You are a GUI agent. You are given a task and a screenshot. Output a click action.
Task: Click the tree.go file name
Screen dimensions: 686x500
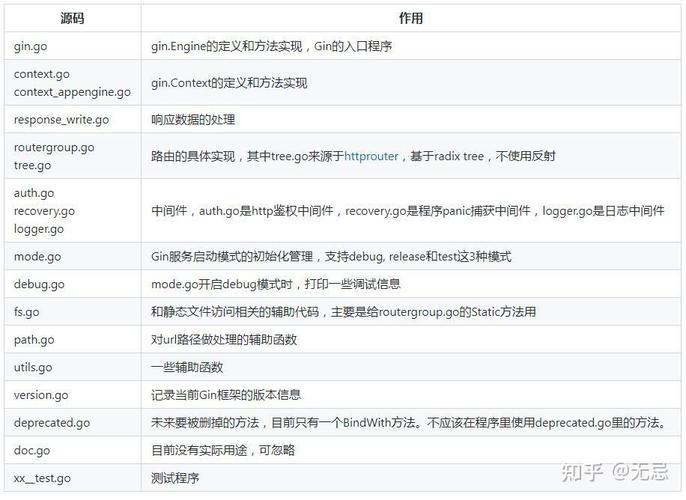tap(32, 165)
